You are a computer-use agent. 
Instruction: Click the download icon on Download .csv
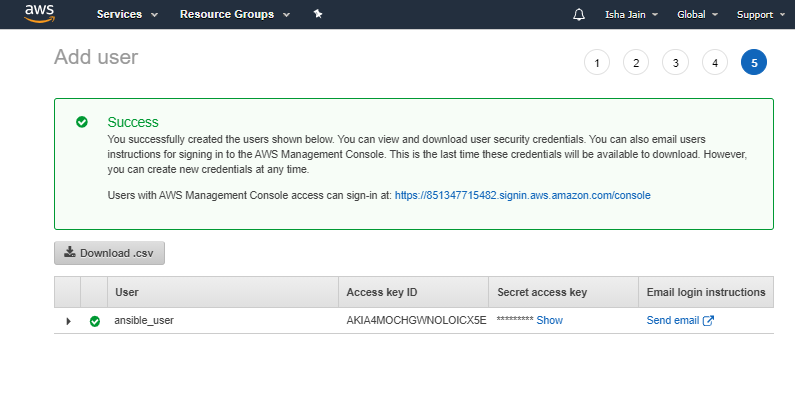tap(70, 252)
